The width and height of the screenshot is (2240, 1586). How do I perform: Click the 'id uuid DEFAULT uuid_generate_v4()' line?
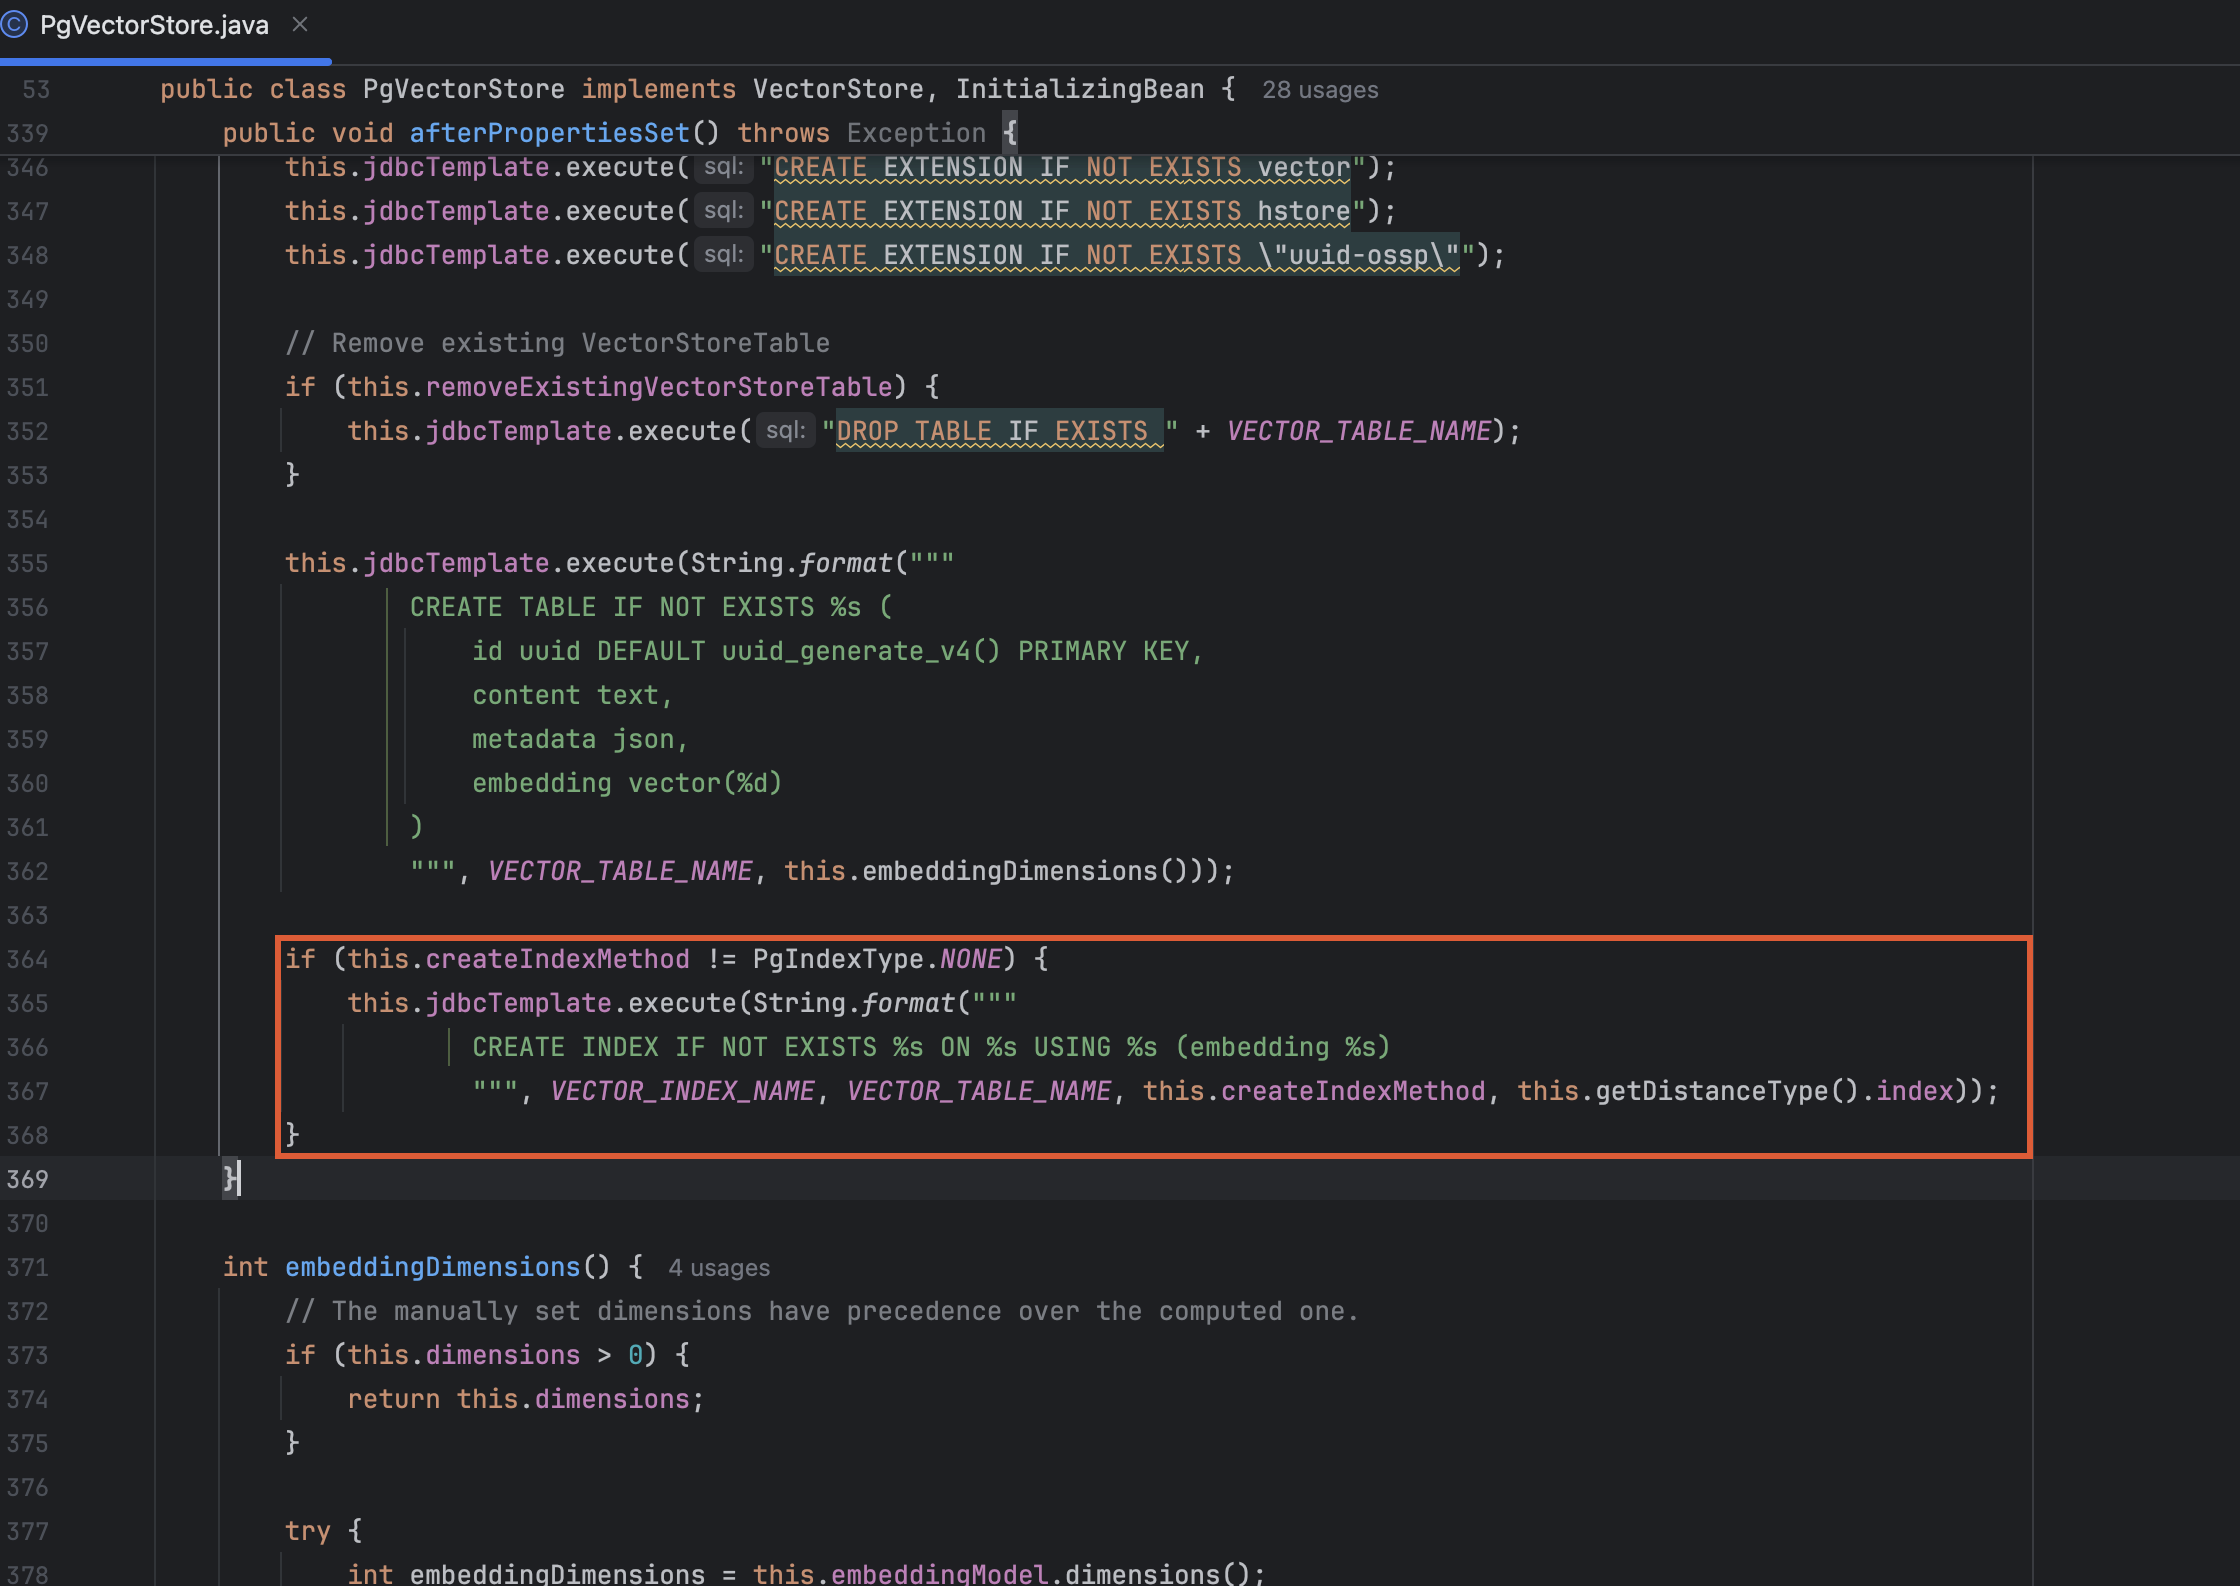click(x=836, y=651)
